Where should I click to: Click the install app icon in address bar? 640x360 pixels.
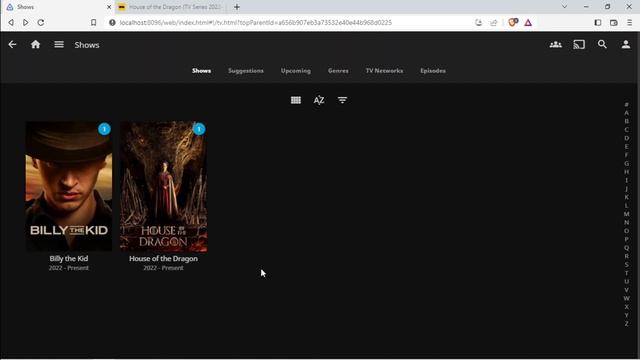point(479,22)
